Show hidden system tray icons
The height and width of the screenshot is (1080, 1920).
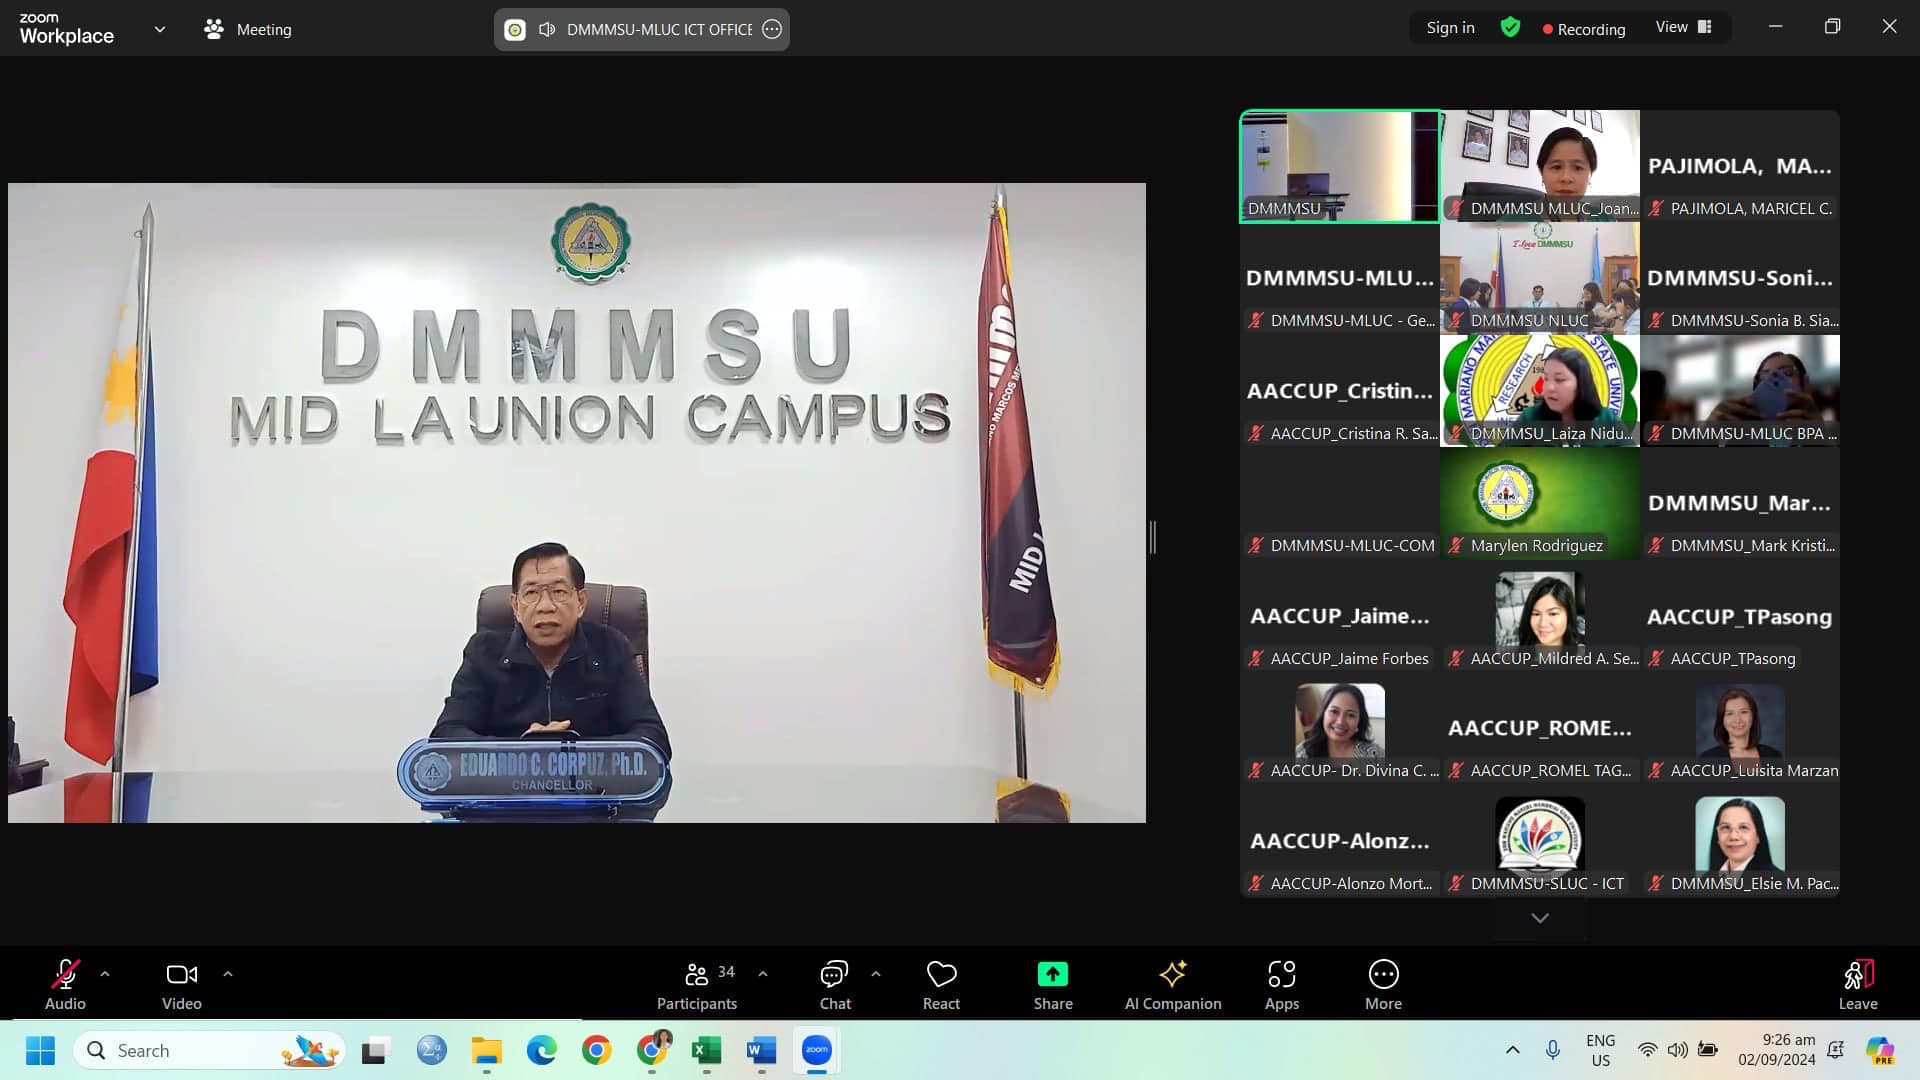(1513, 1050)
